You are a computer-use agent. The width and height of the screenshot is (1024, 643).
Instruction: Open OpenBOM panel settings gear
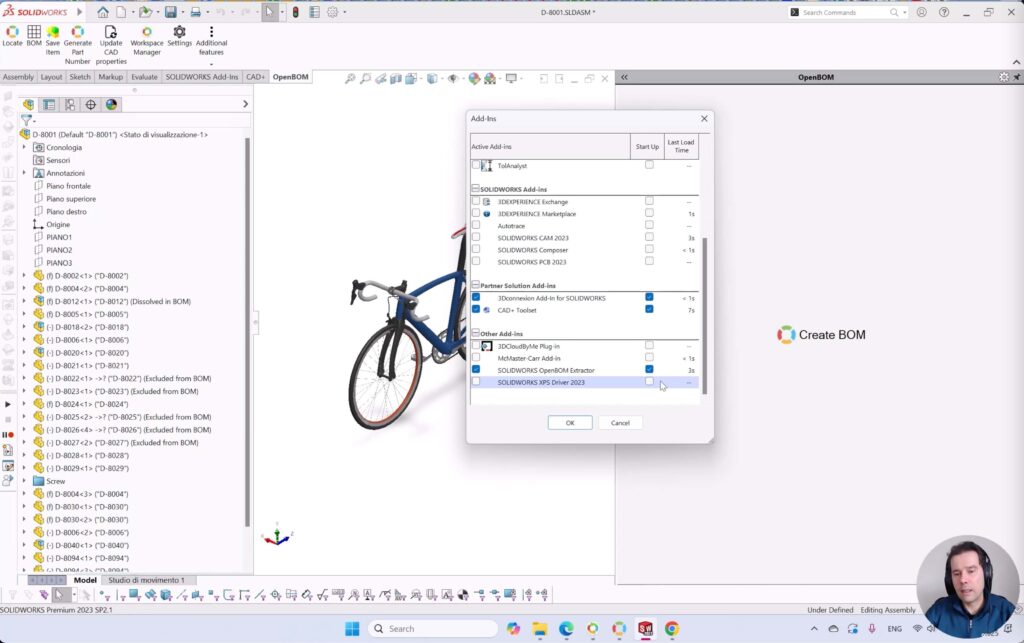(x=1004, y=77)
